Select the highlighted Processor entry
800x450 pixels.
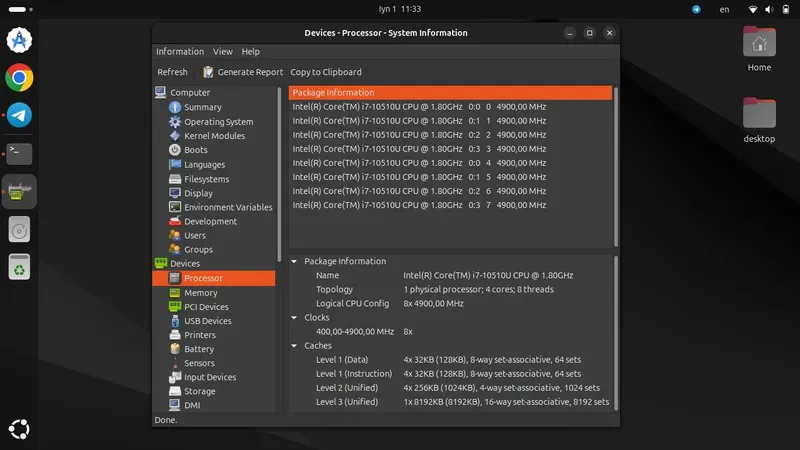(x=214, y=278)
